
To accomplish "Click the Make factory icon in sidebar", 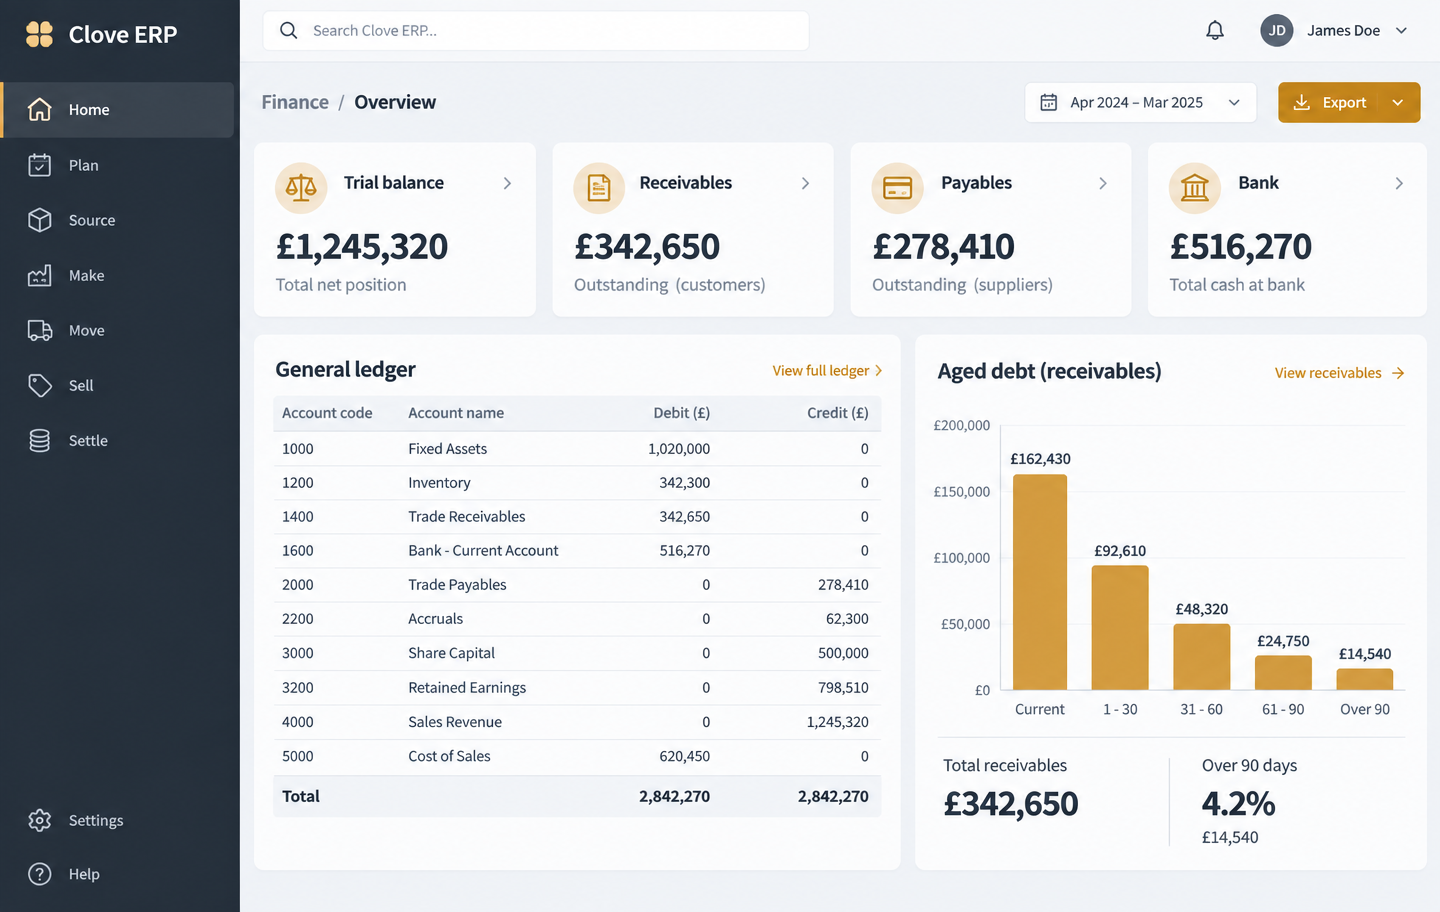I will tap(40, 275).
